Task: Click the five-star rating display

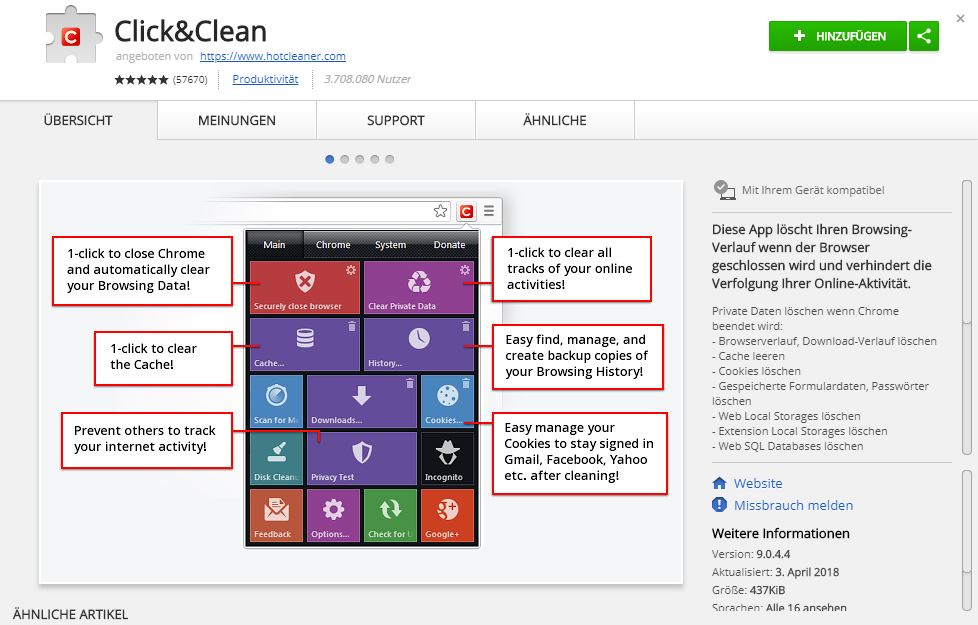Action: point(142,79)
